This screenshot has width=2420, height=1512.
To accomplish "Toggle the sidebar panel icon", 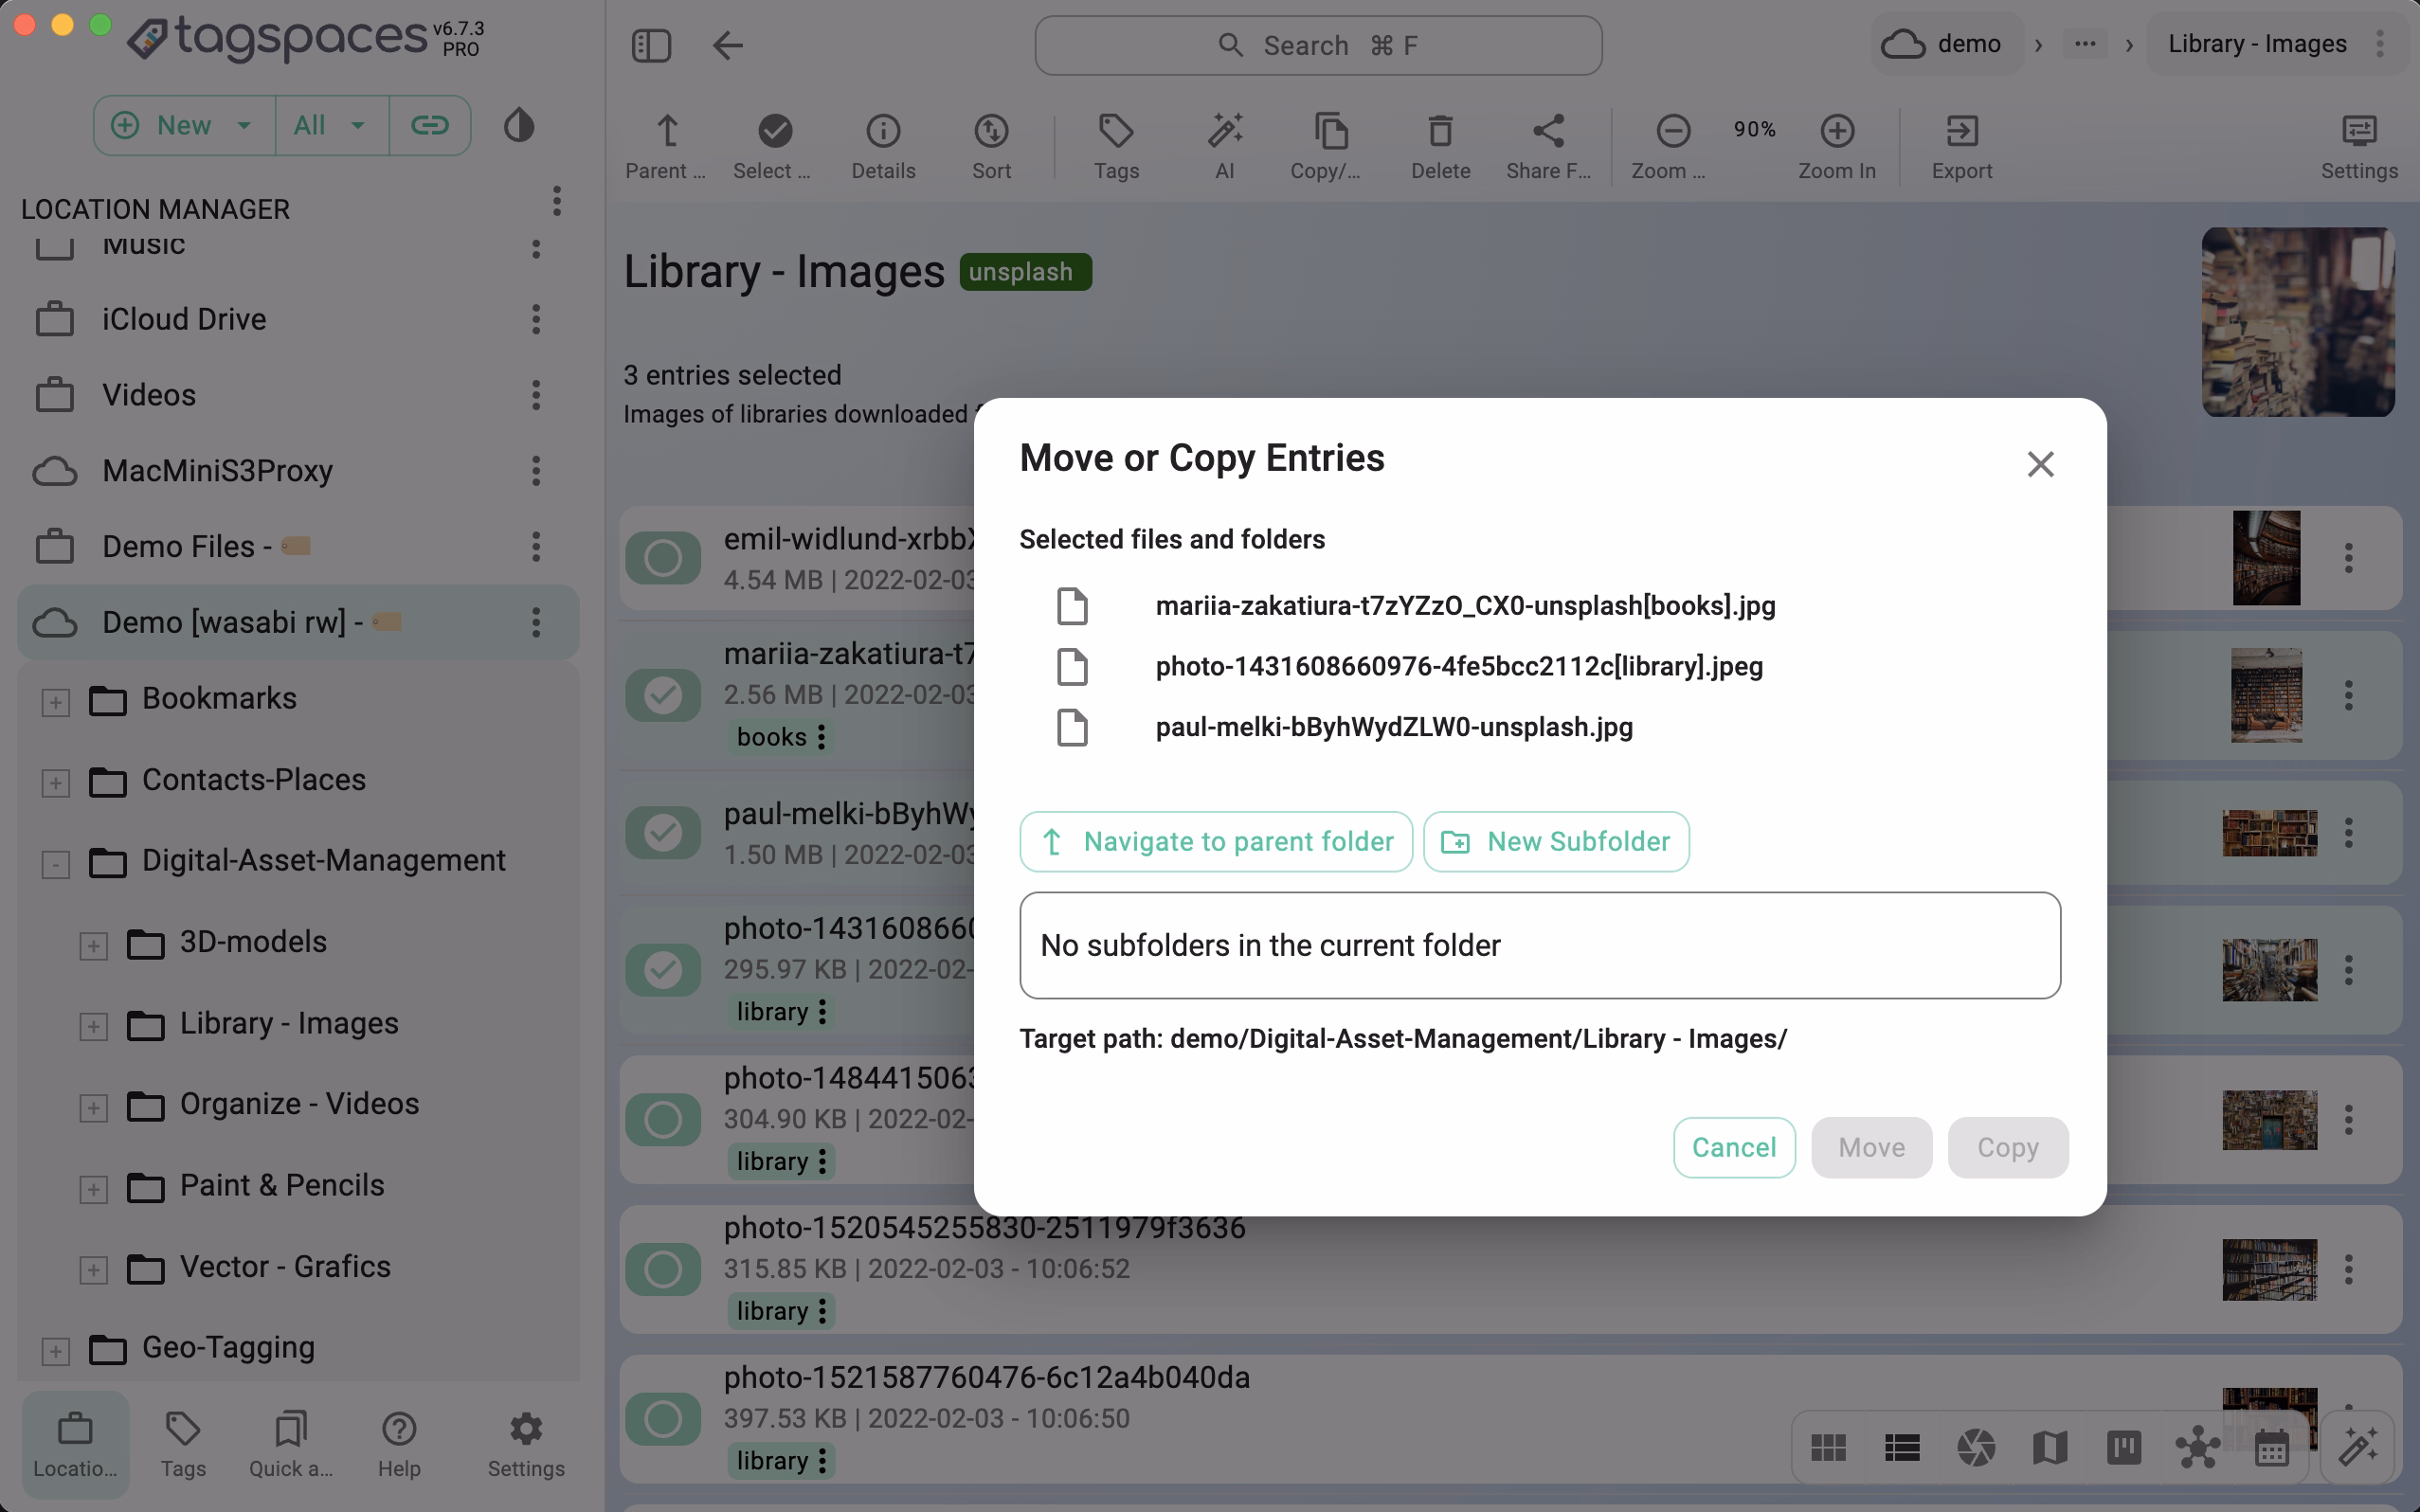I will point(651,45).
